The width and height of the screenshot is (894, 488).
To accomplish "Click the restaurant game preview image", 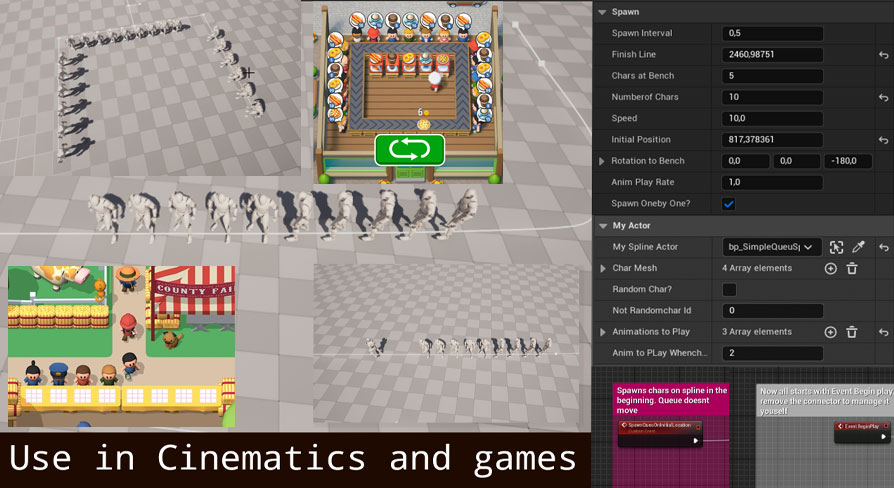I will coord(408,92).
